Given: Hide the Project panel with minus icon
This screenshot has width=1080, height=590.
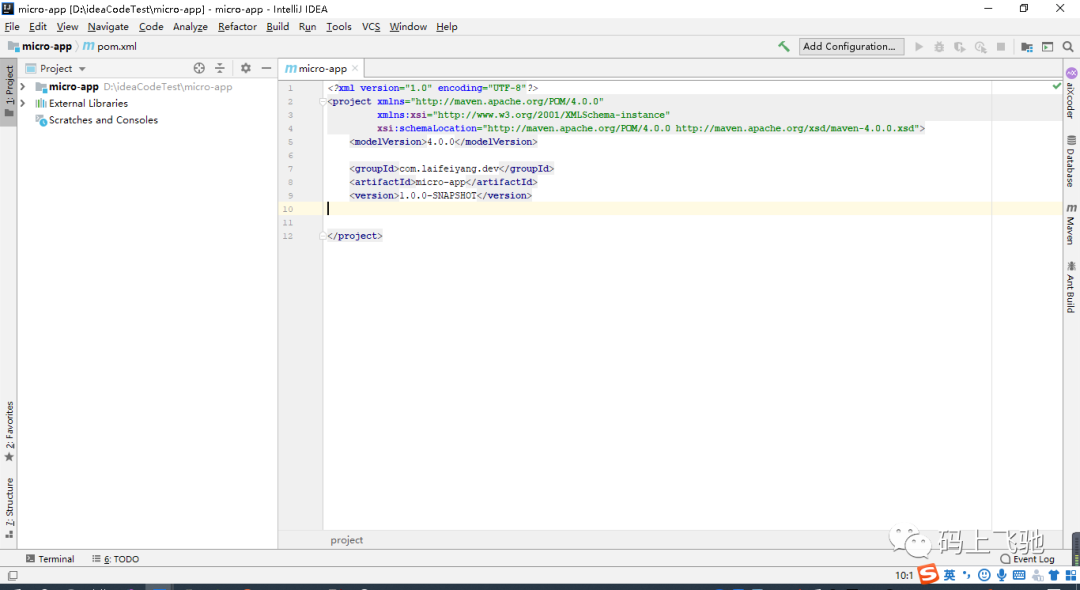Looking at the screenshot, I should [267, 68].
